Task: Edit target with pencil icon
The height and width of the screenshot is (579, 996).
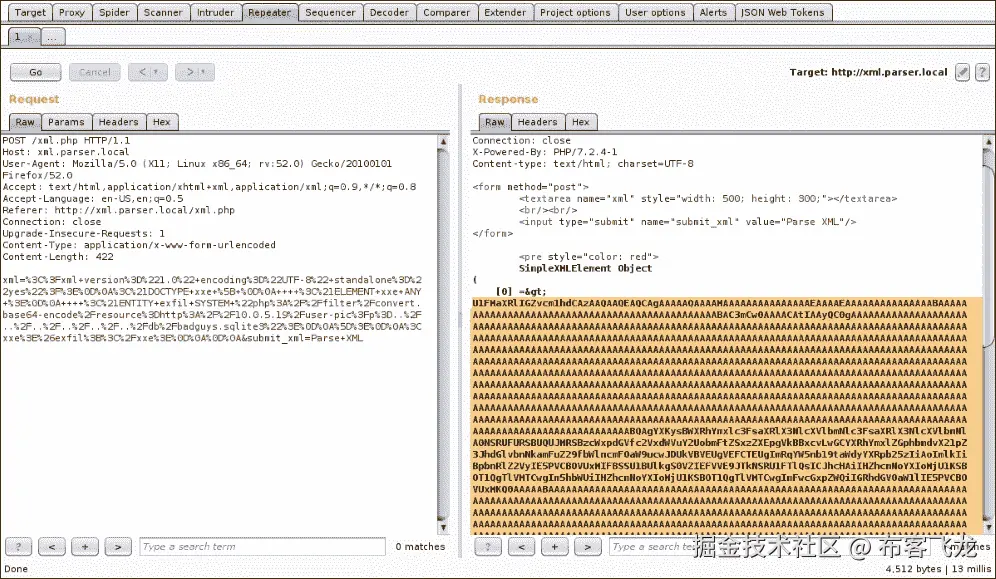Action: point(963,72)
